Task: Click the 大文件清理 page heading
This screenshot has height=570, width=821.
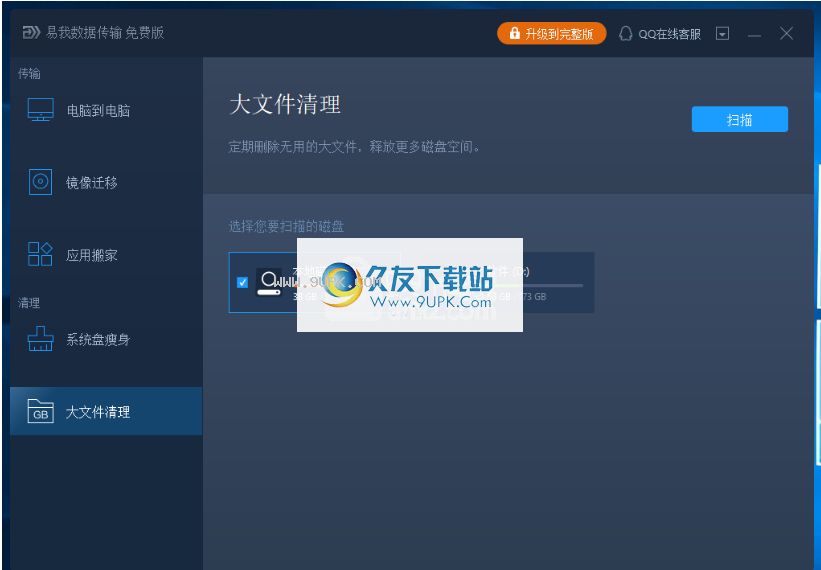Action: [285, 104]
